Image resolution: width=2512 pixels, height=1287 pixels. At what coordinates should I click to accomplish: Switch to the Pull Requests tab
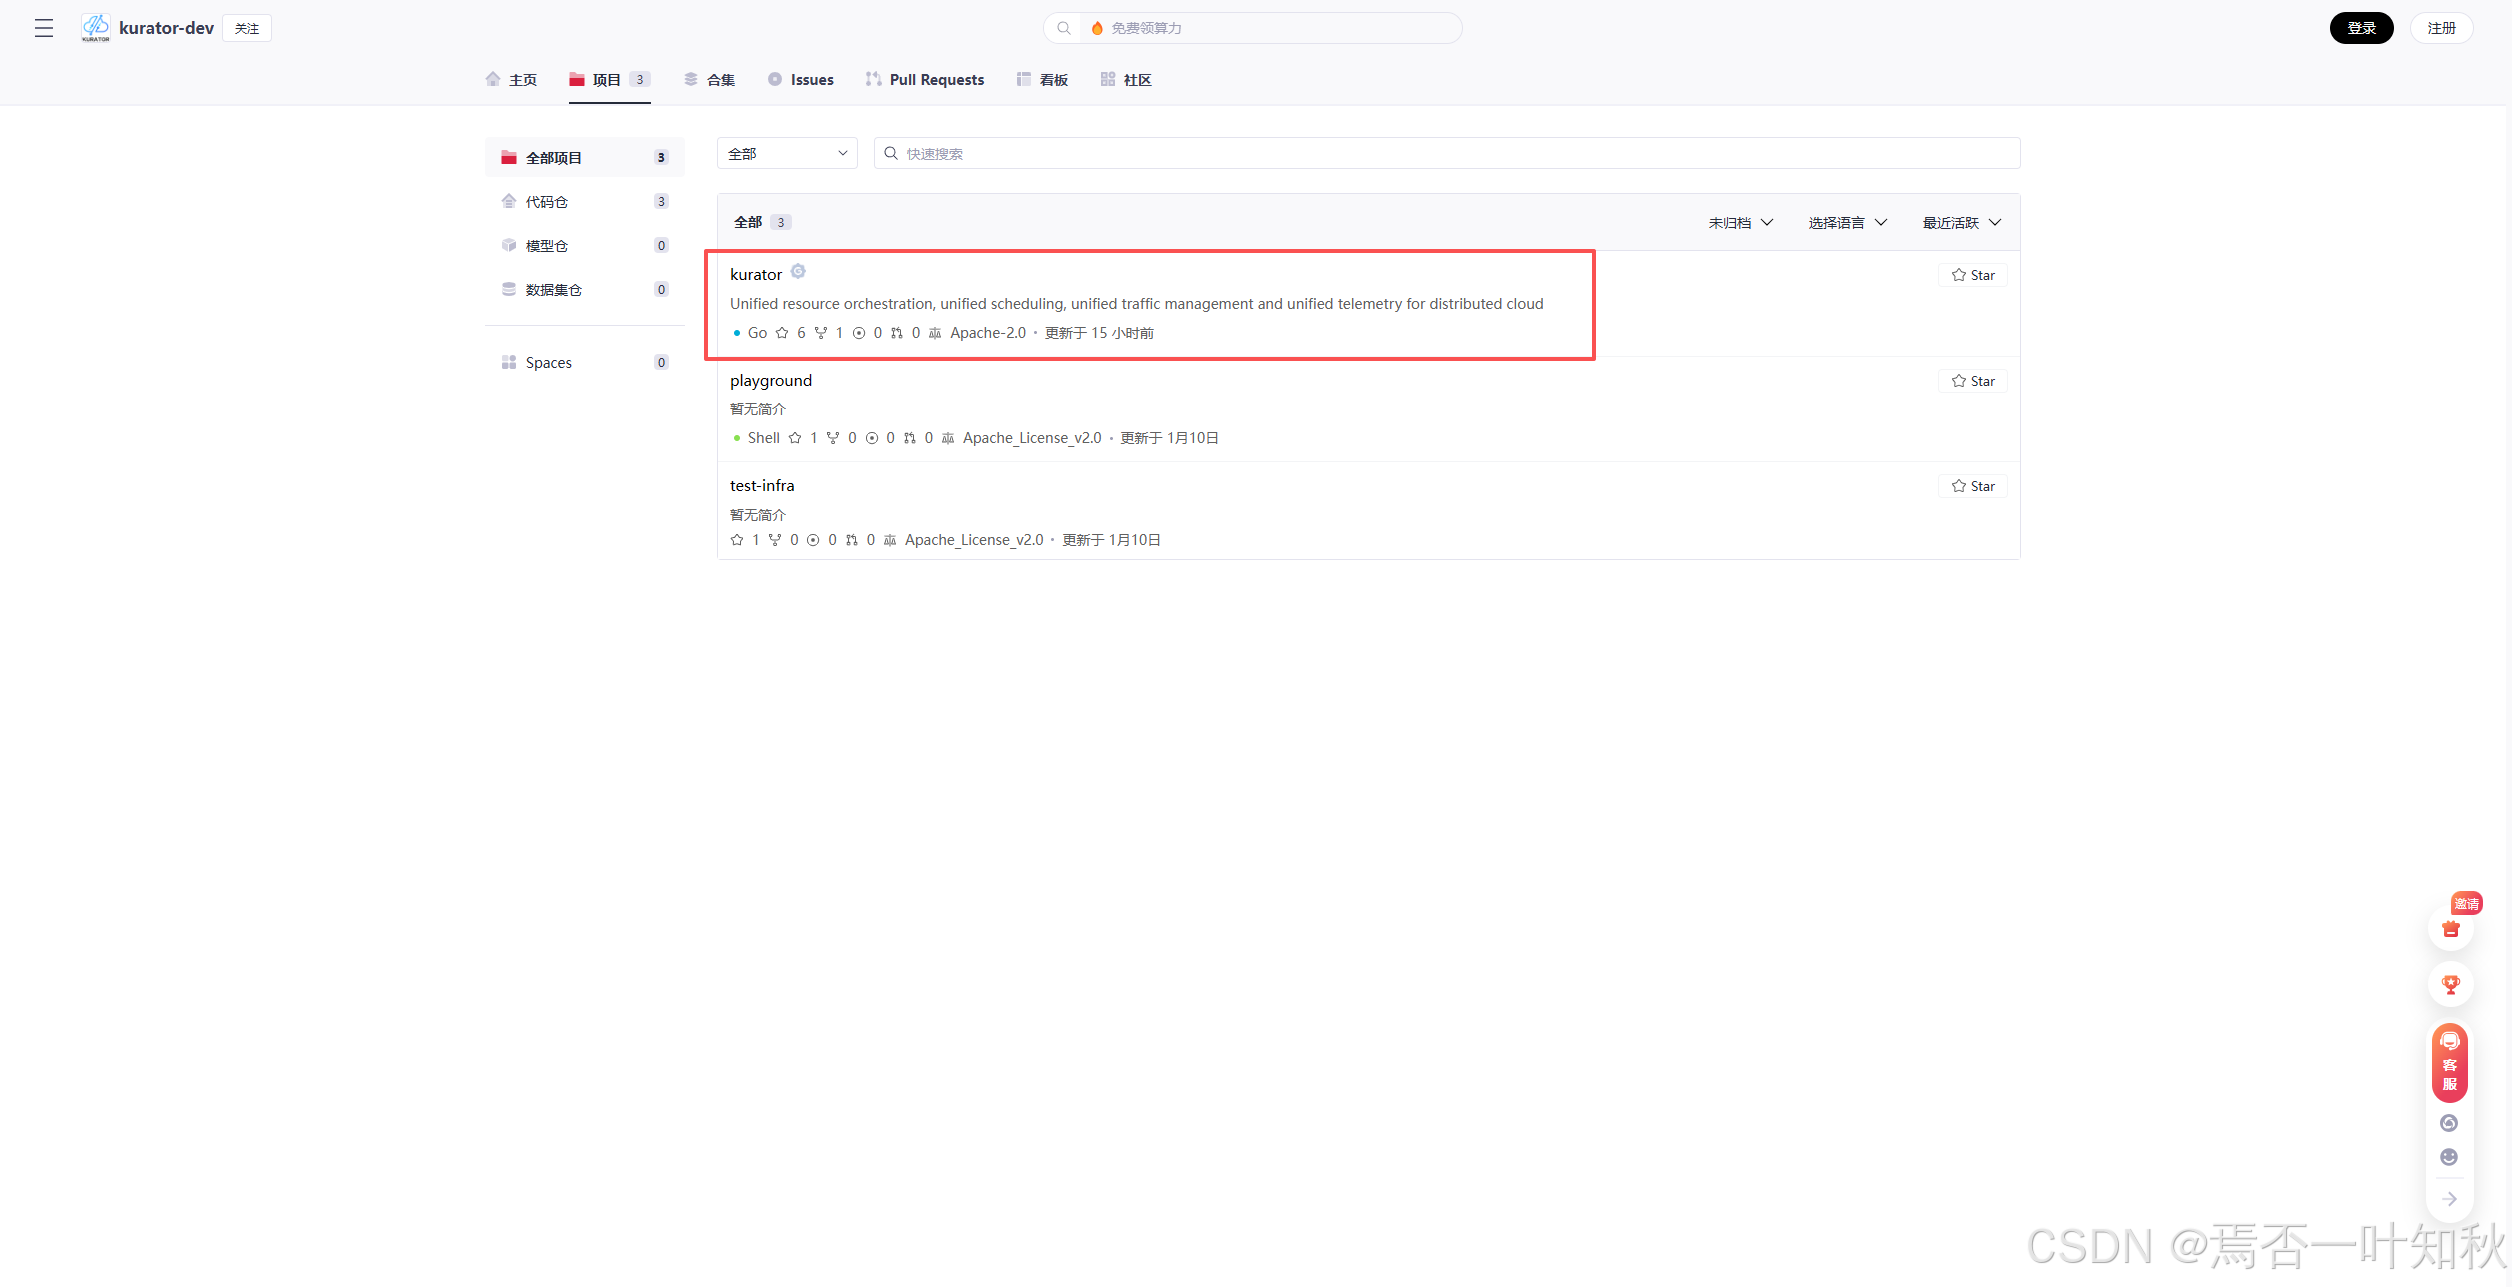click(925, 80)
